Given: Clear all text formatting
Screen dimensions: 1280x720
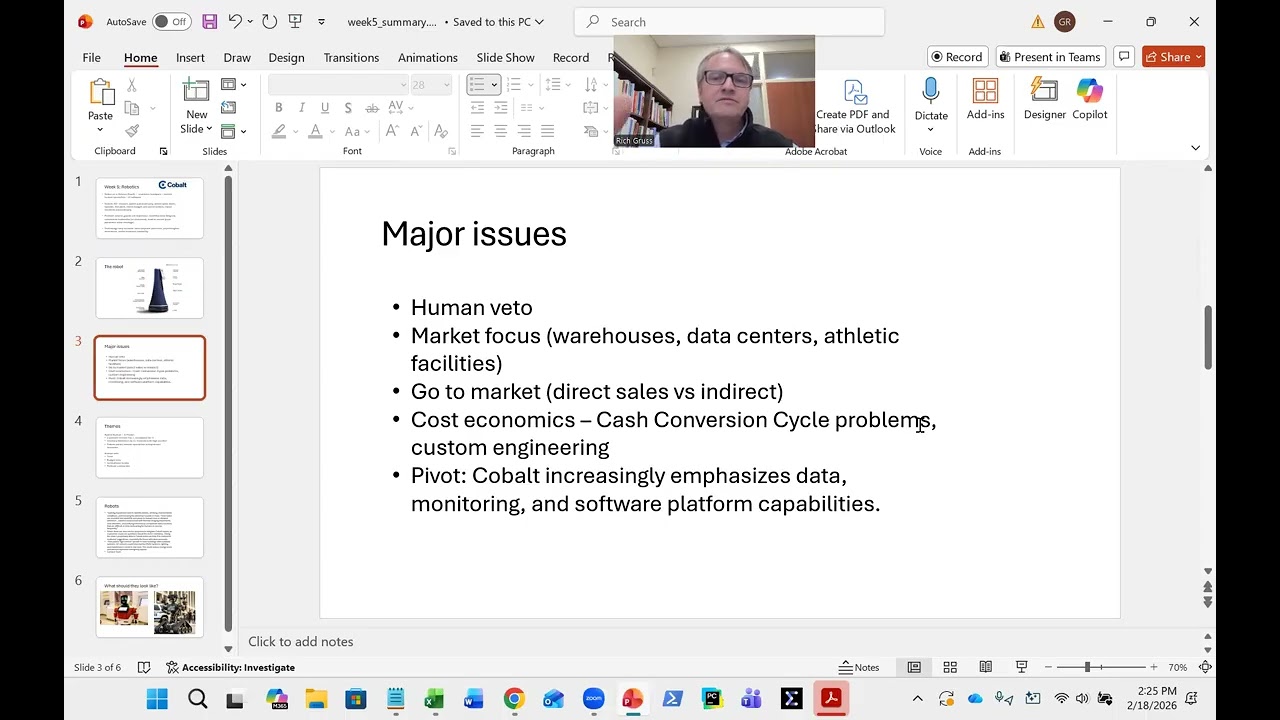Looking at the screenshot, I should (x=441, y=131).
